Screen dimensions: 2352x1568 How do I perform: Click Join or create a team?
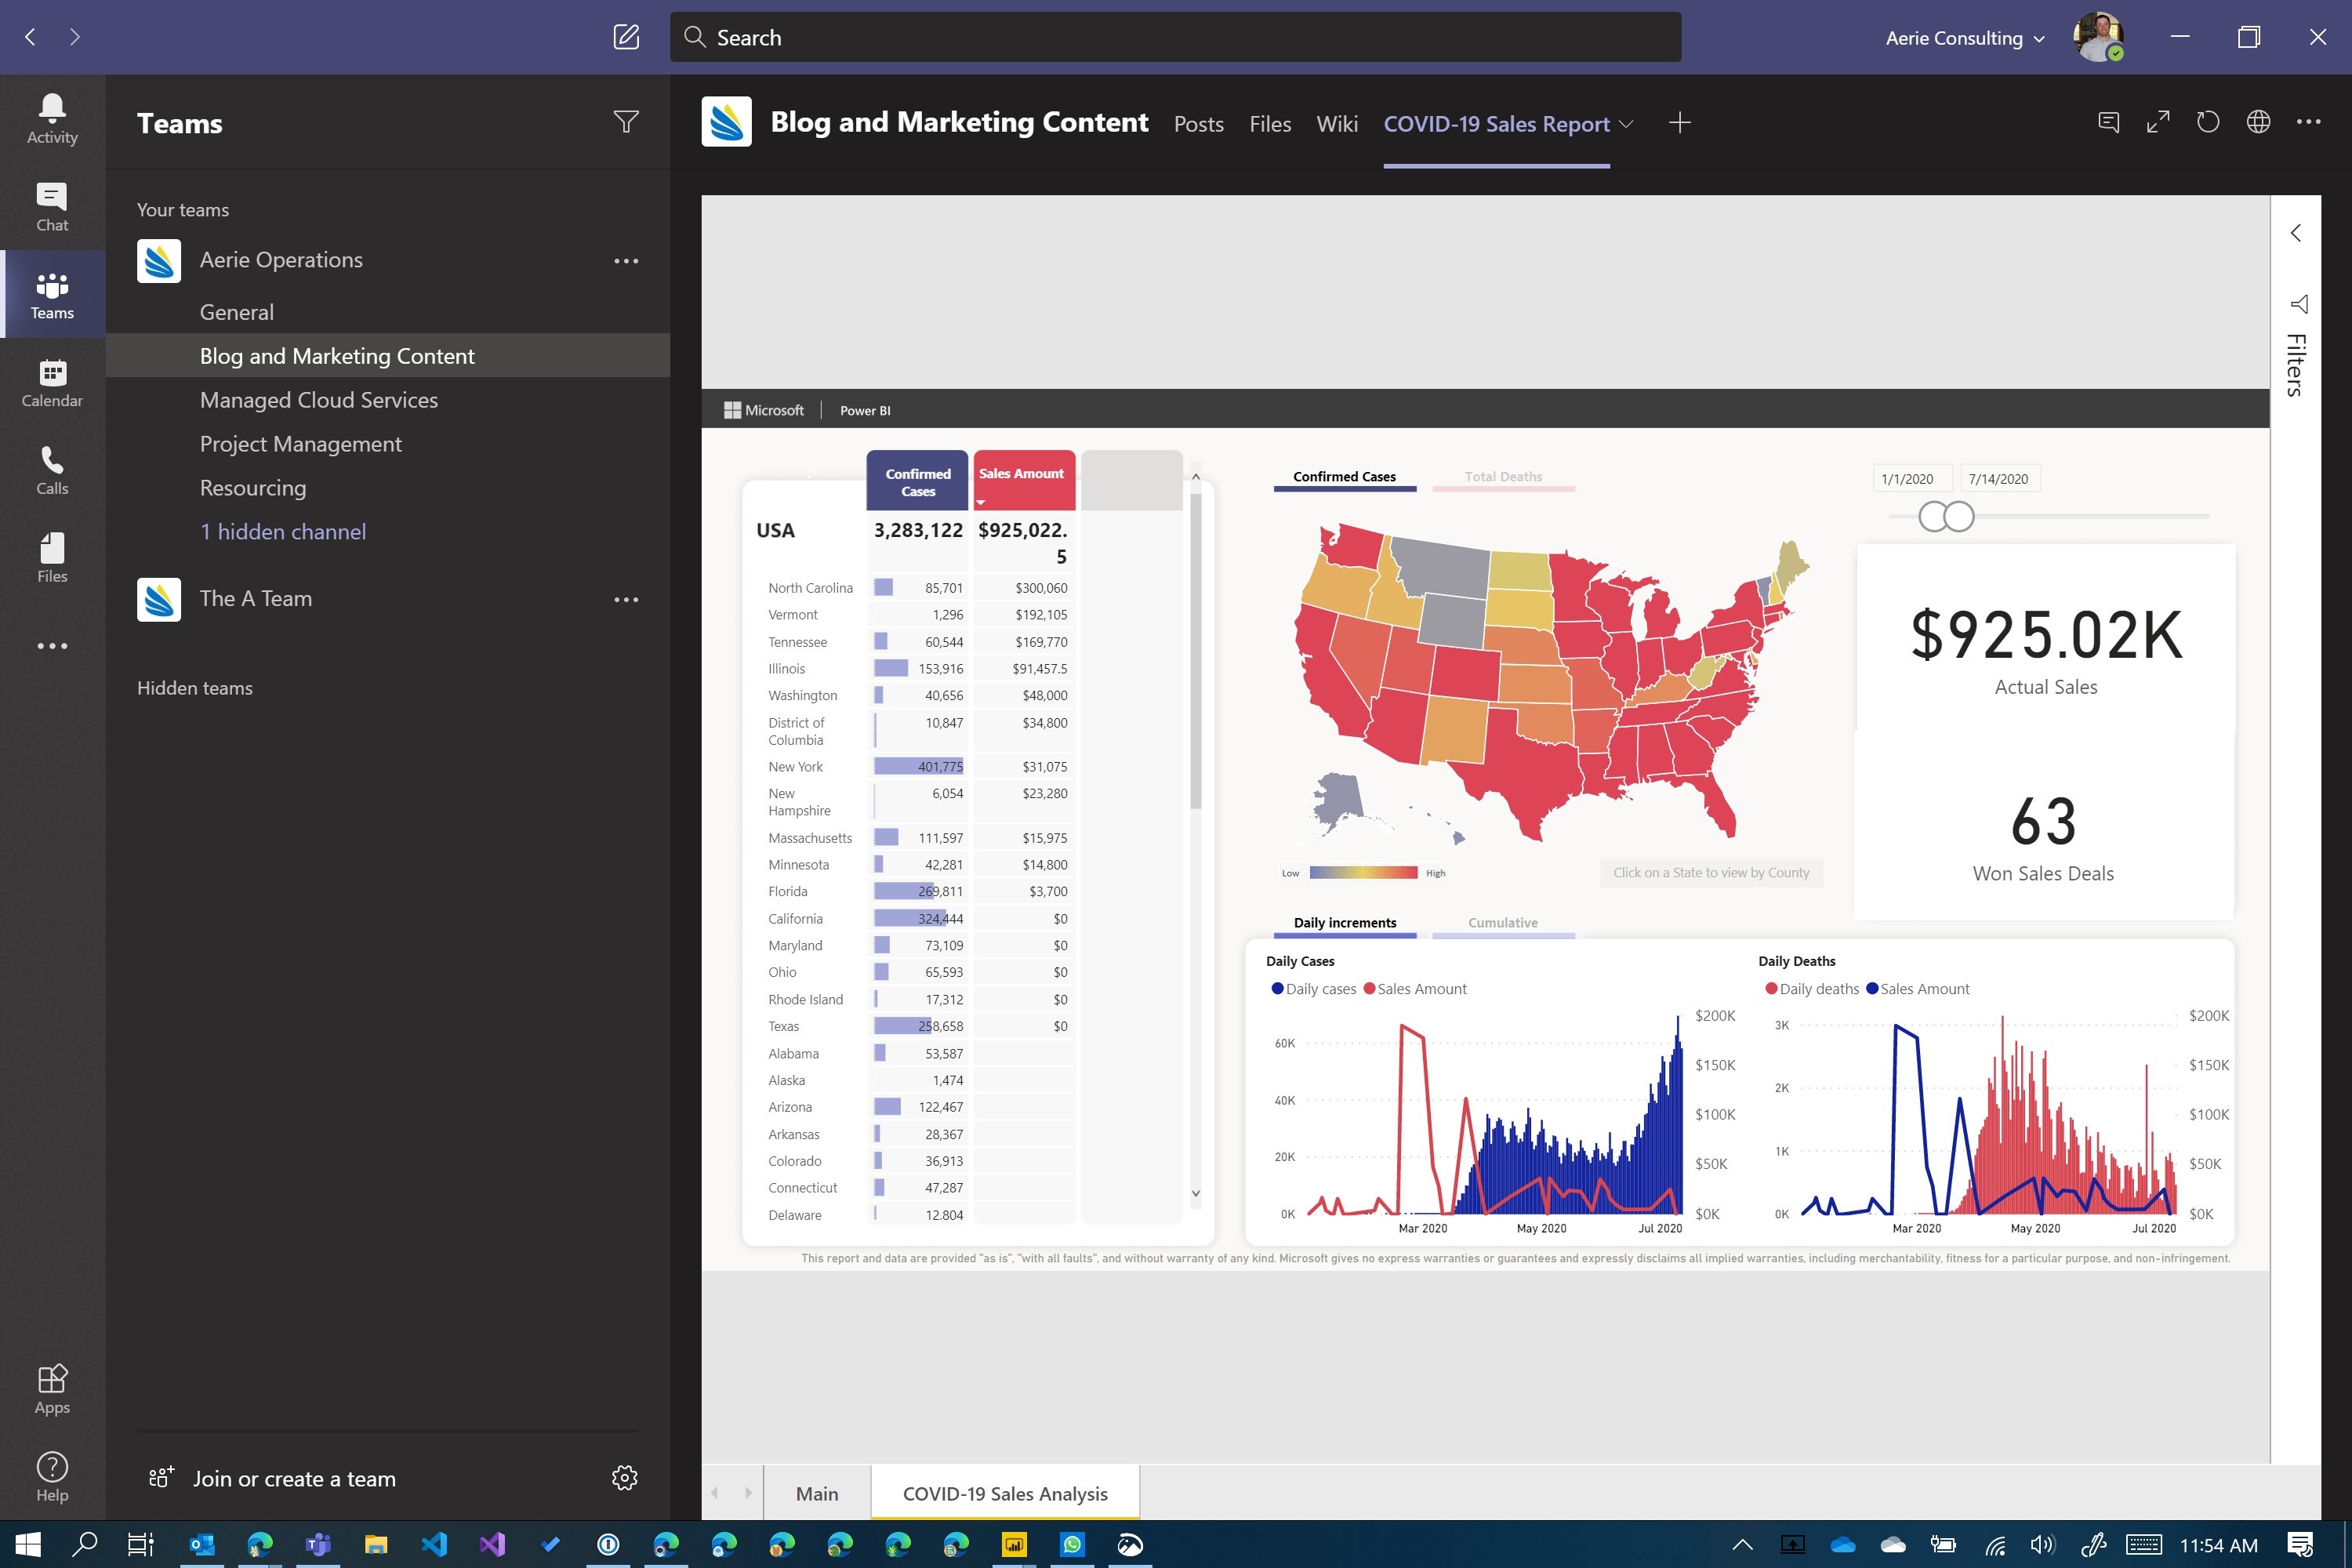click(x=272, y=1478)
